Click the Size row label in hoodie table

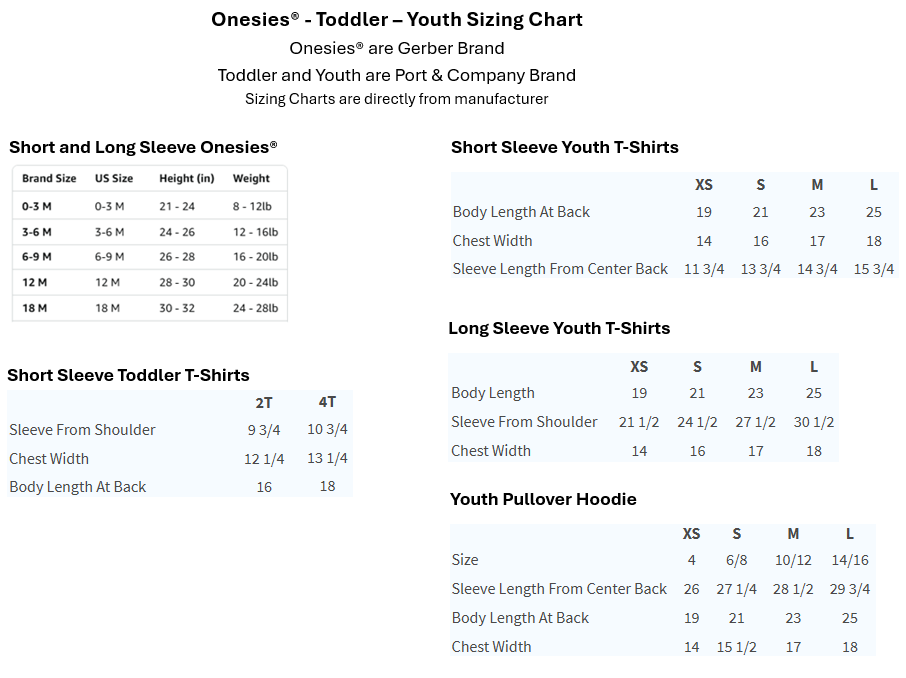pos(465,561)
